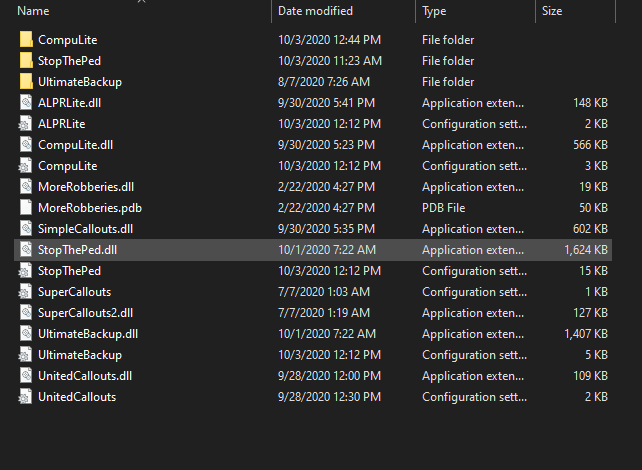
Task: Click the CompuLite folder icon
Action: 26,40
